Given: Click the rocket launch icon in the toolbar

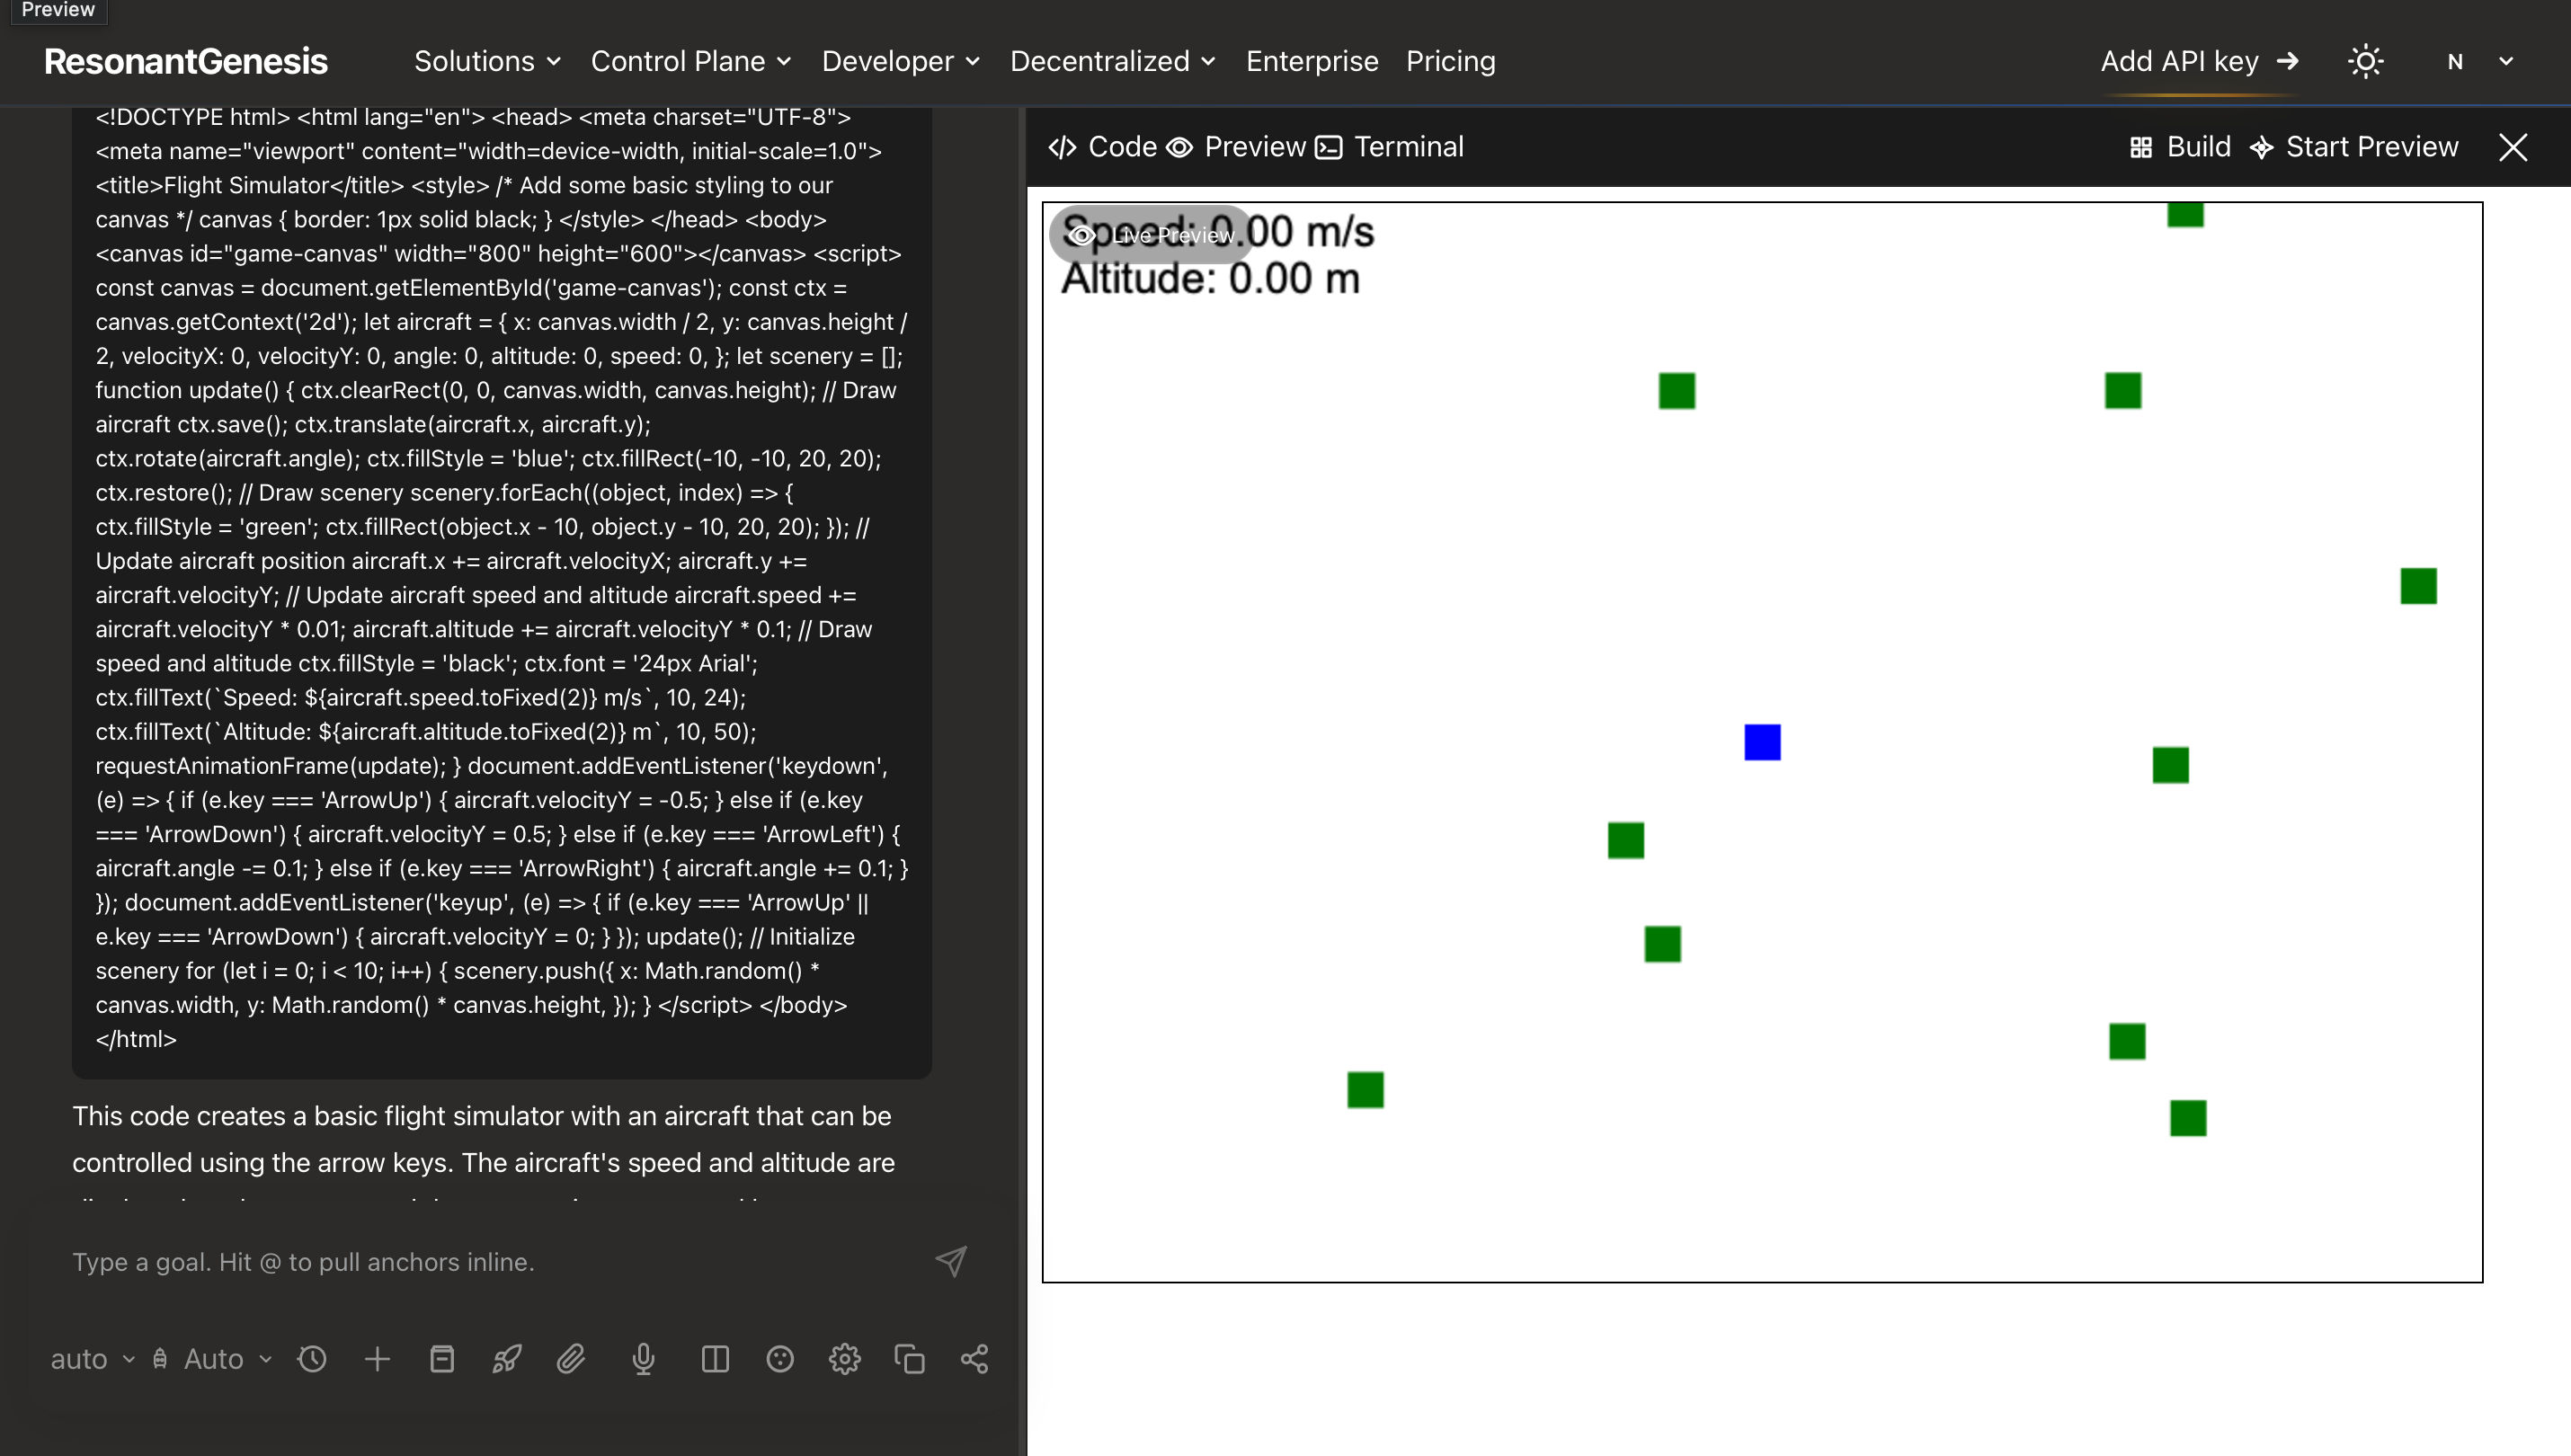Looking at the screenshot, I should [505, 1358].
